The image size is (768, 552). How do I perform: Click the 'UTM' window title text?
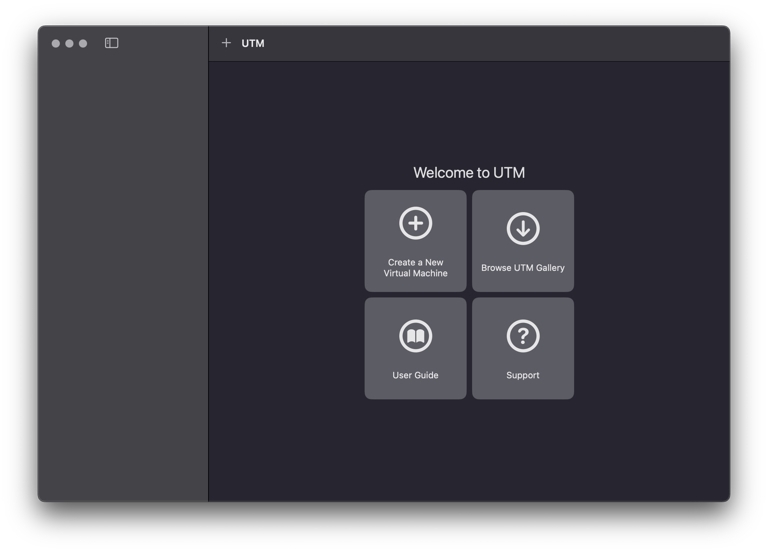tap(253, 43)
